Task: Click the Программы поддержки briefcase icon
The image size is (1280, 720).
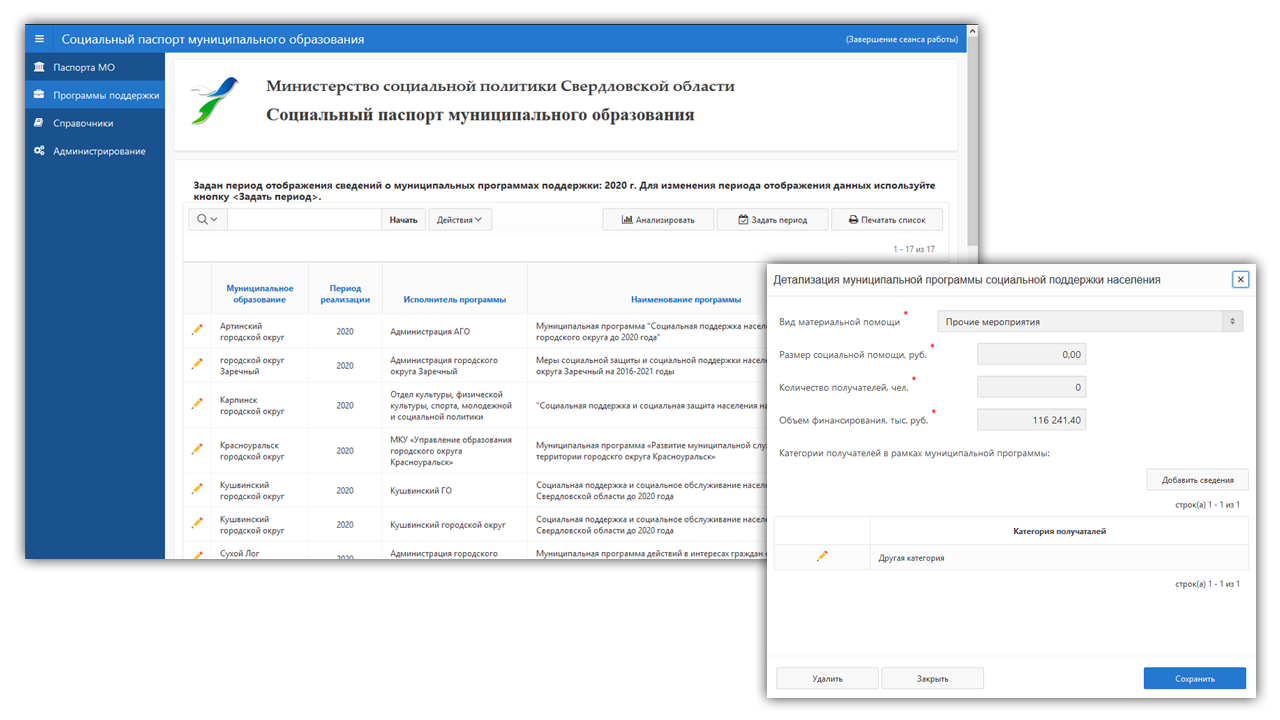Action: coord(39,95)
